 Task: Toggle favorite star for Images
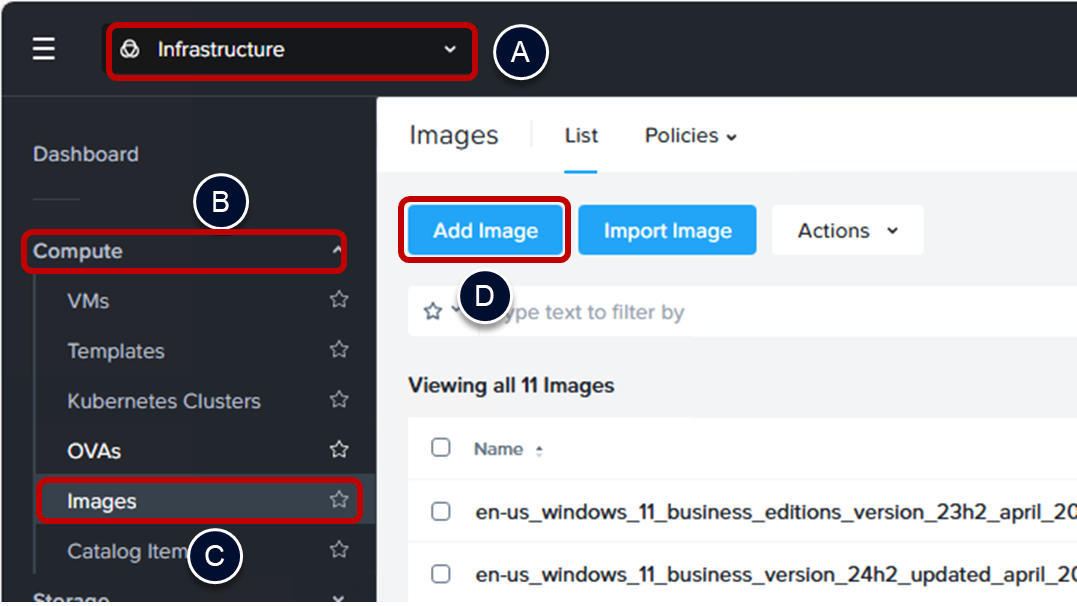tap(339, 499)
